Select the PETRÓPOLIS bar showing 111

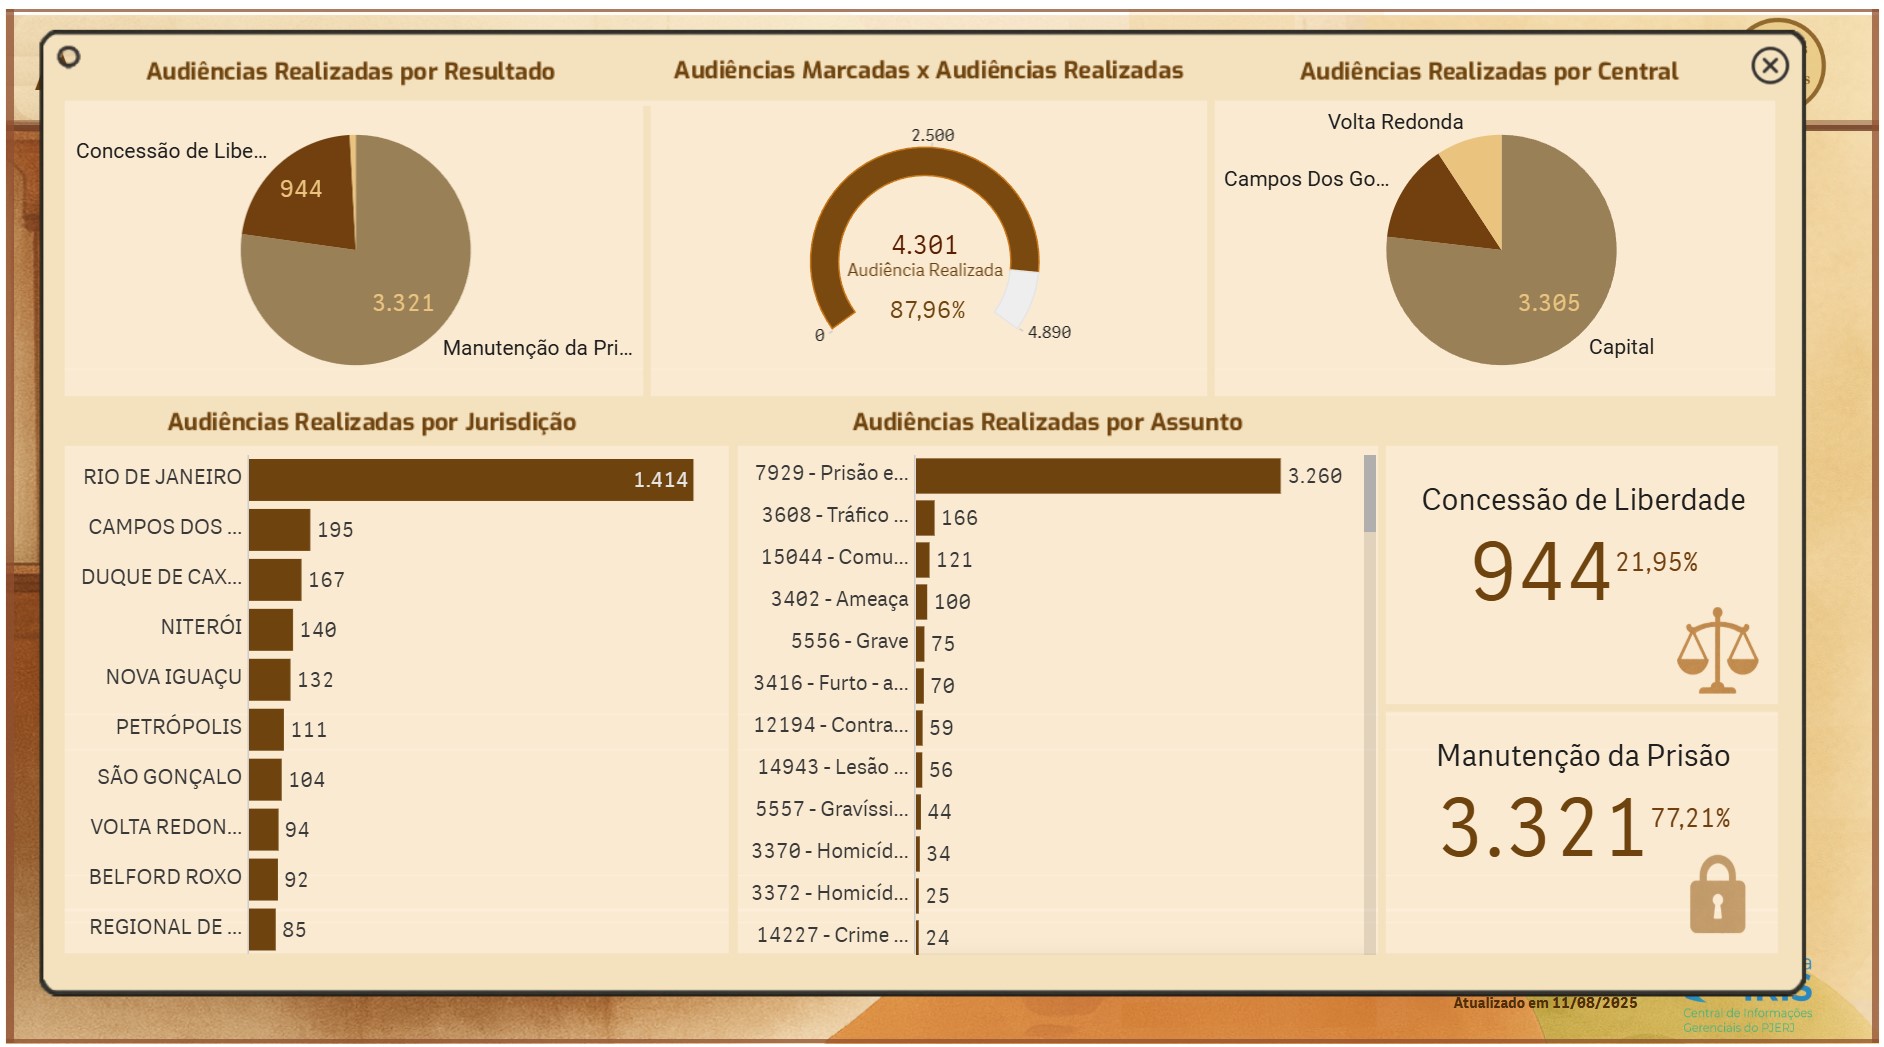[267, 730]
